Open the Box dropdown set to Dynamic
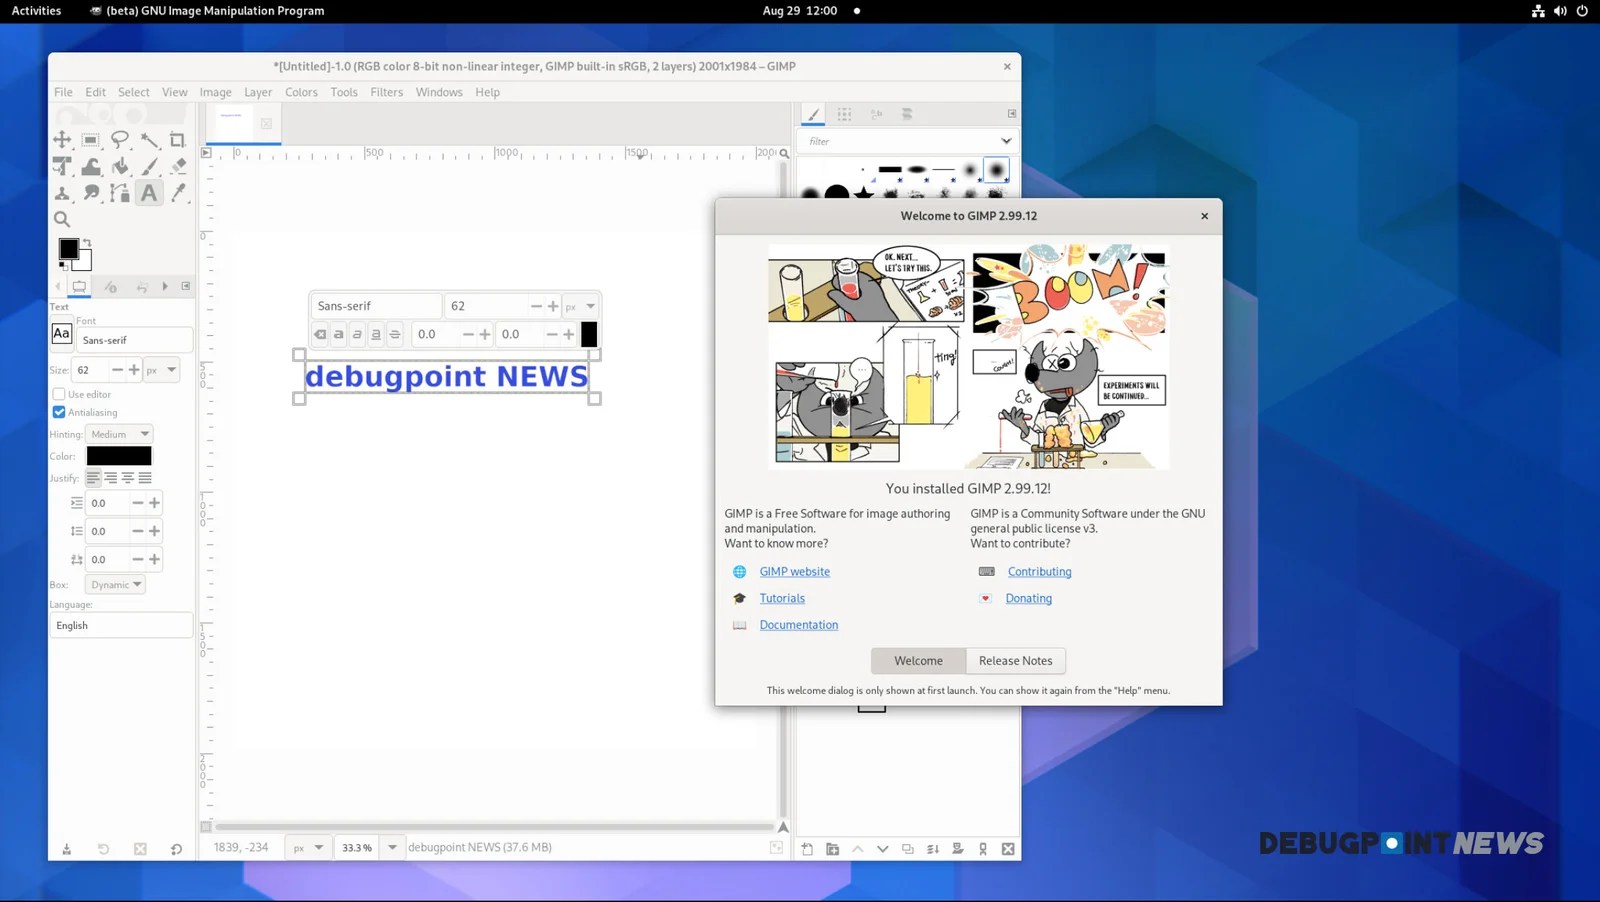The width and height of the screenshot is (1600, 902). (x=114, y=584)
